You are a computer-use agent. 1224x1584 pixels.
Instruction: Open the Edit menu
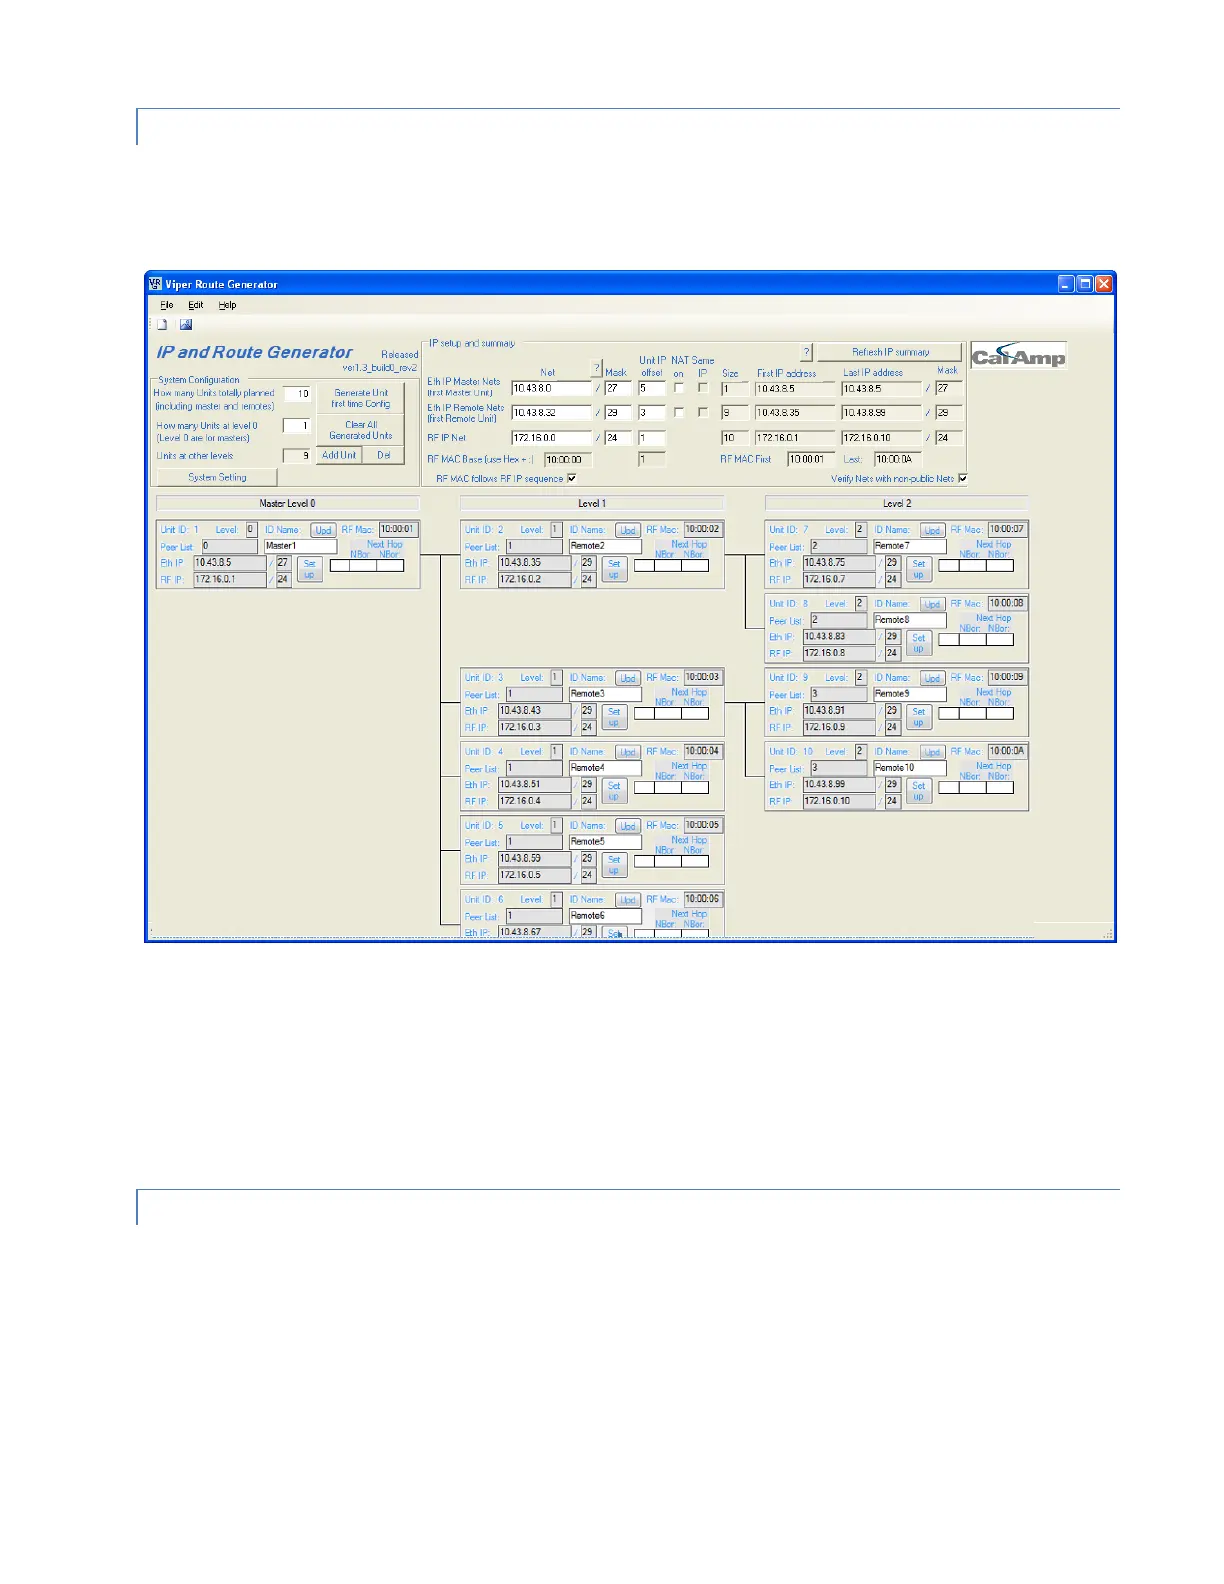pos(196,305)
